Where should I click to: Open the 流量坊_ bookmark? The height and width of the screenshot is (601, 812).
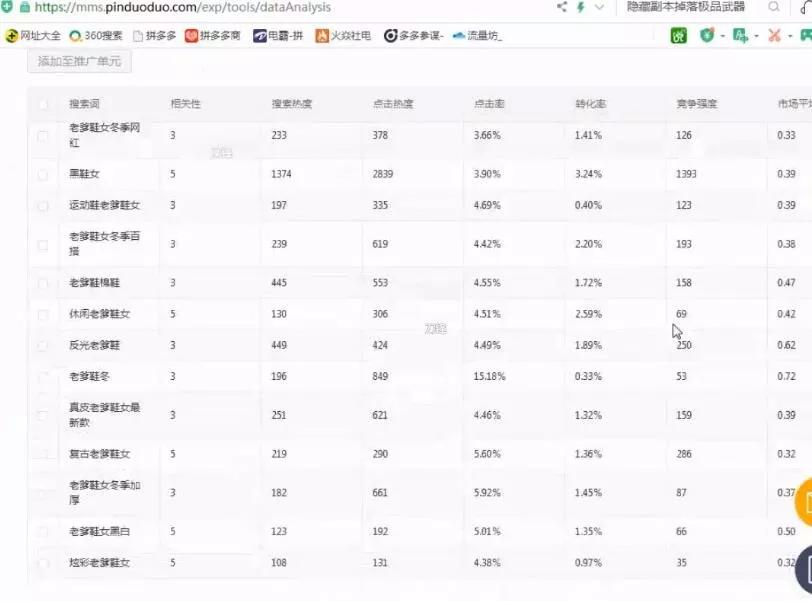click(477, 35)
